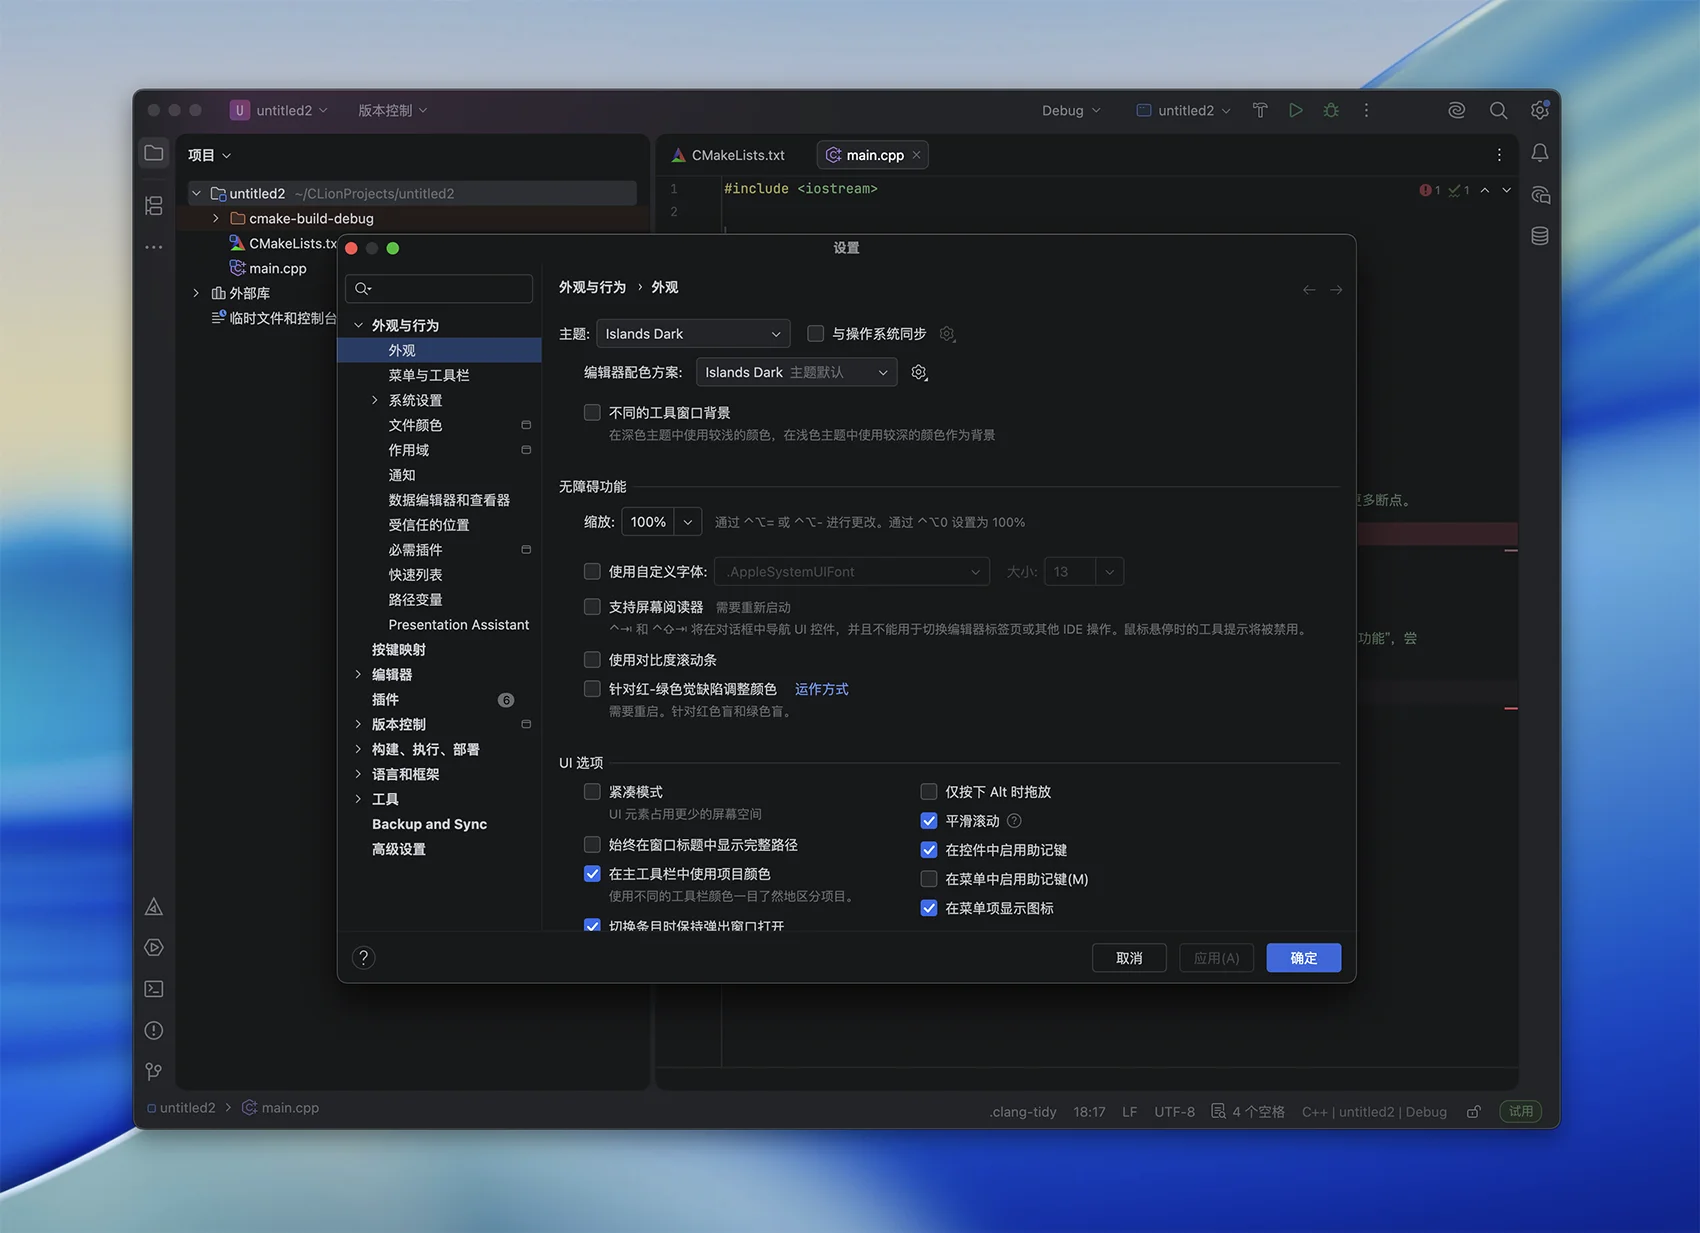Open the 100% zoom dropdown
Viewport: 1700px width, 1233px height.
point(687,522)
